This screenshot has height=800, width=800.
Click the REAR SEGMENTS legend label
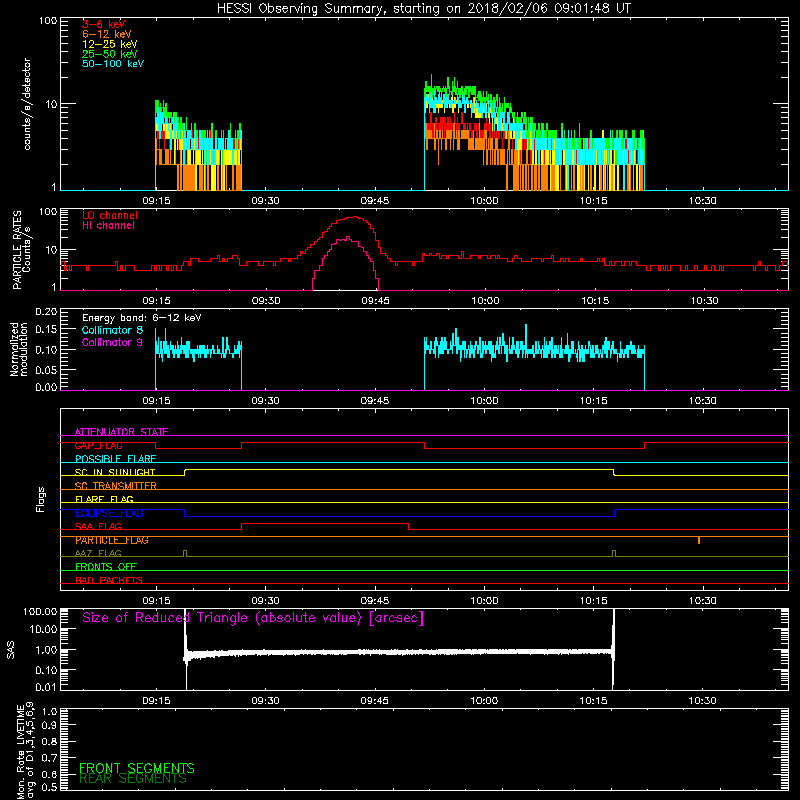pyautogui.click(x=133, y=778)
